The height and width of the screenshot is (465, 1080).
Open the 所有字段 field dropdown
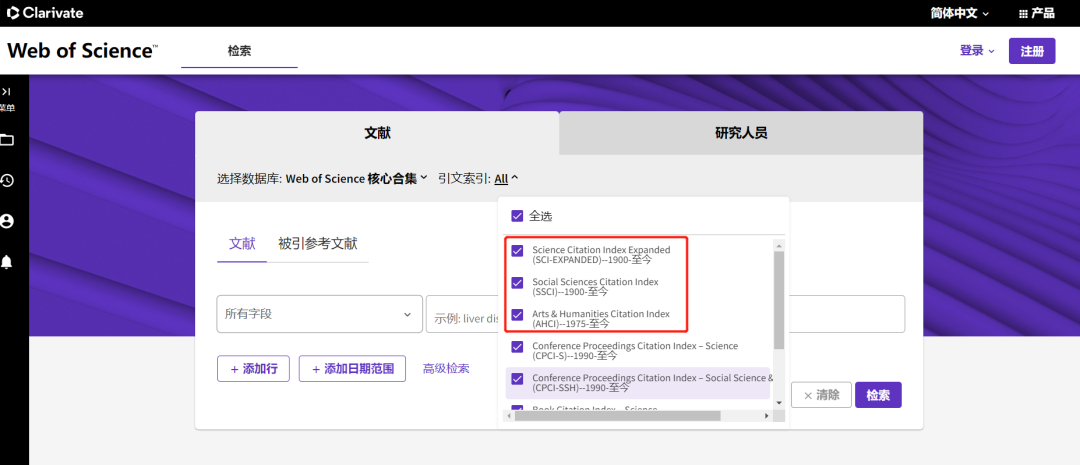pyautogui.click(x=320, y=314)
